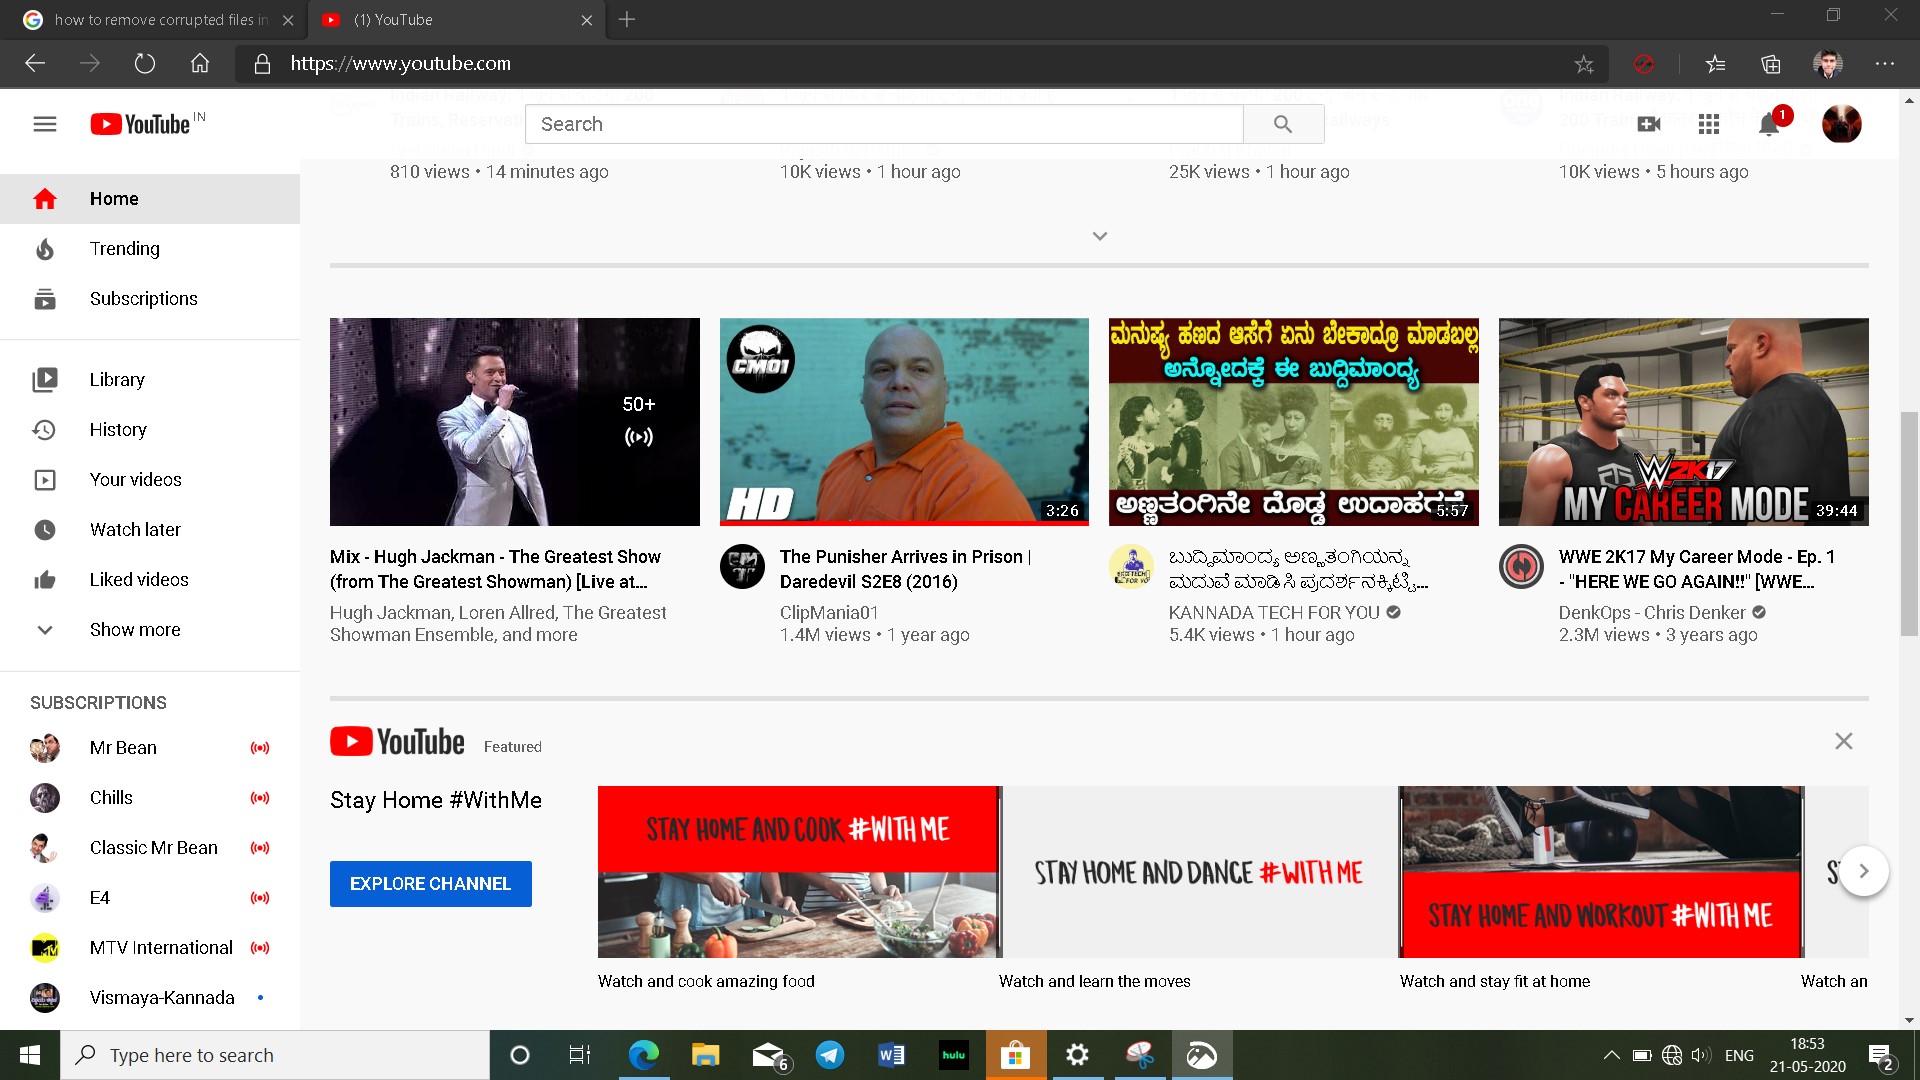The height and width of the screenshot is (1080, 1920).
Task: Open Hulu from the taskbar
Action: point(954,1055)
